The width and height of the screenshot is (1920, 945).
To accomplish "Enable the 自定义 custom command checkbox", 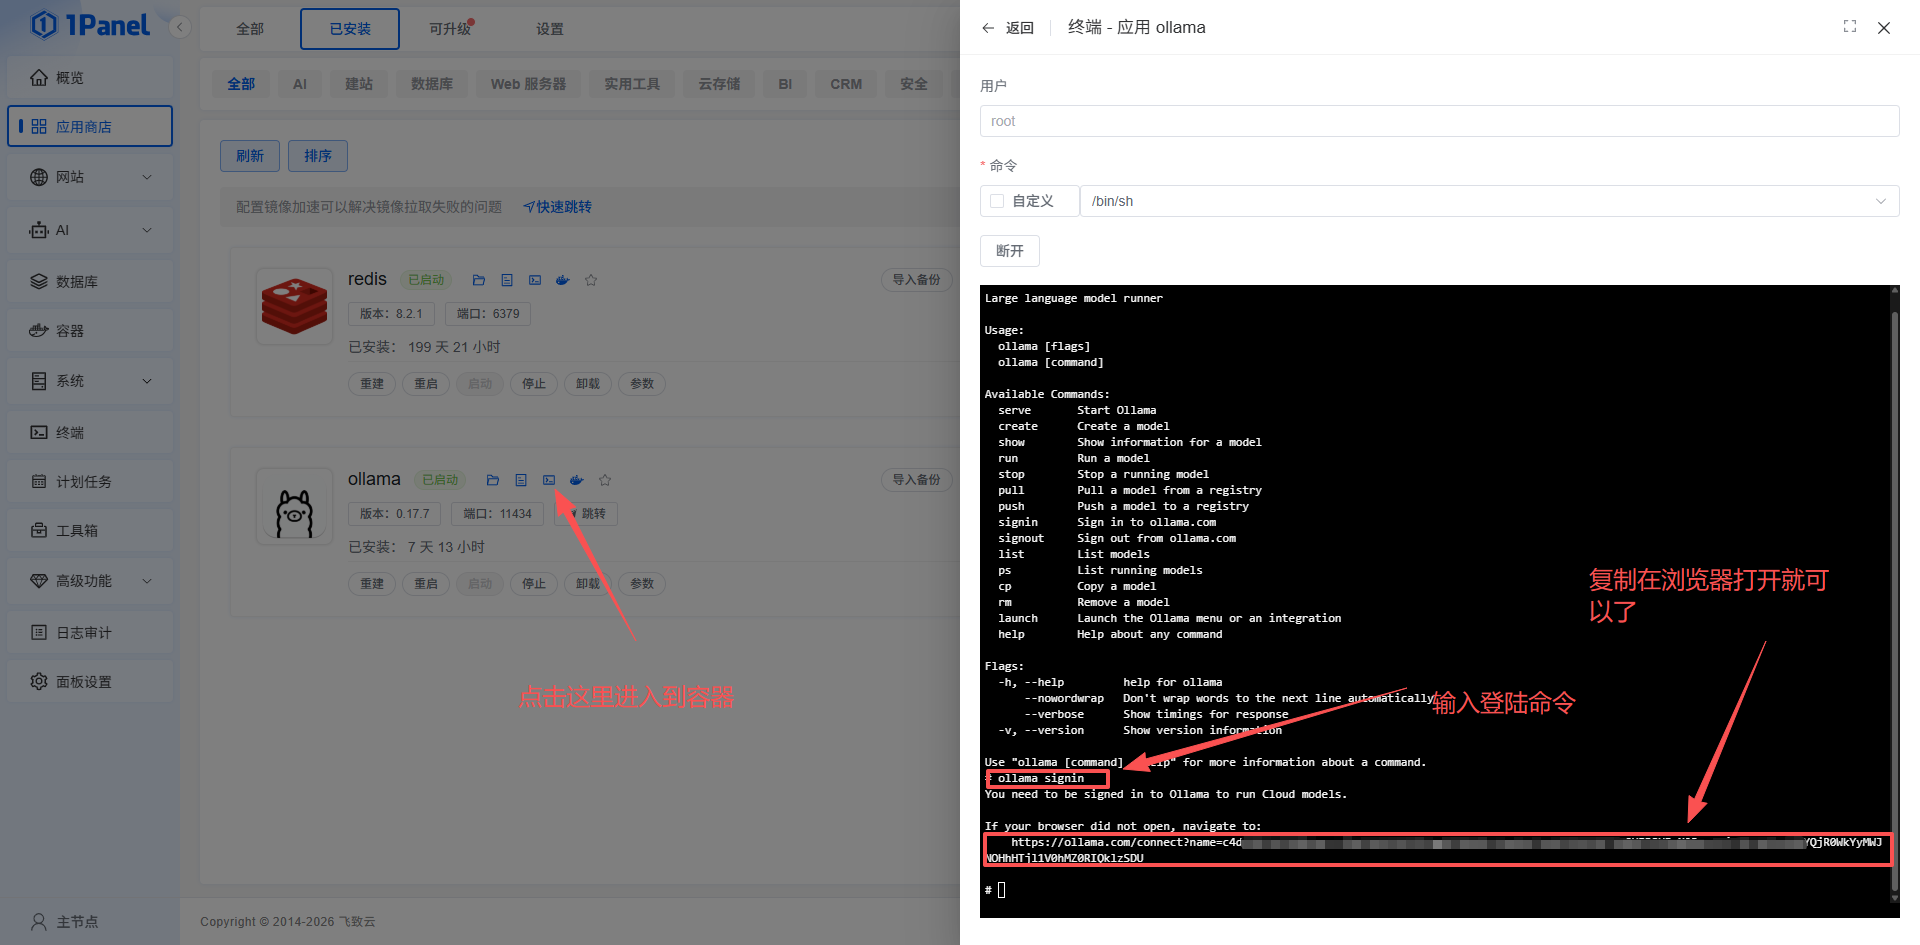I will coord(997,201).
